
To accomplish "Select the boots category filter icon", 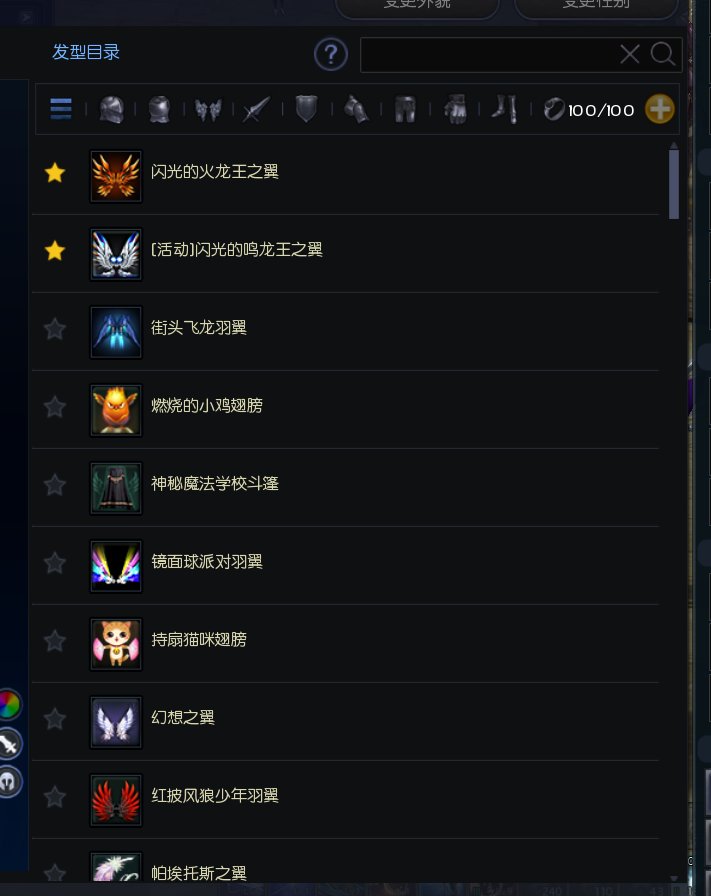I will click(505, 109).
